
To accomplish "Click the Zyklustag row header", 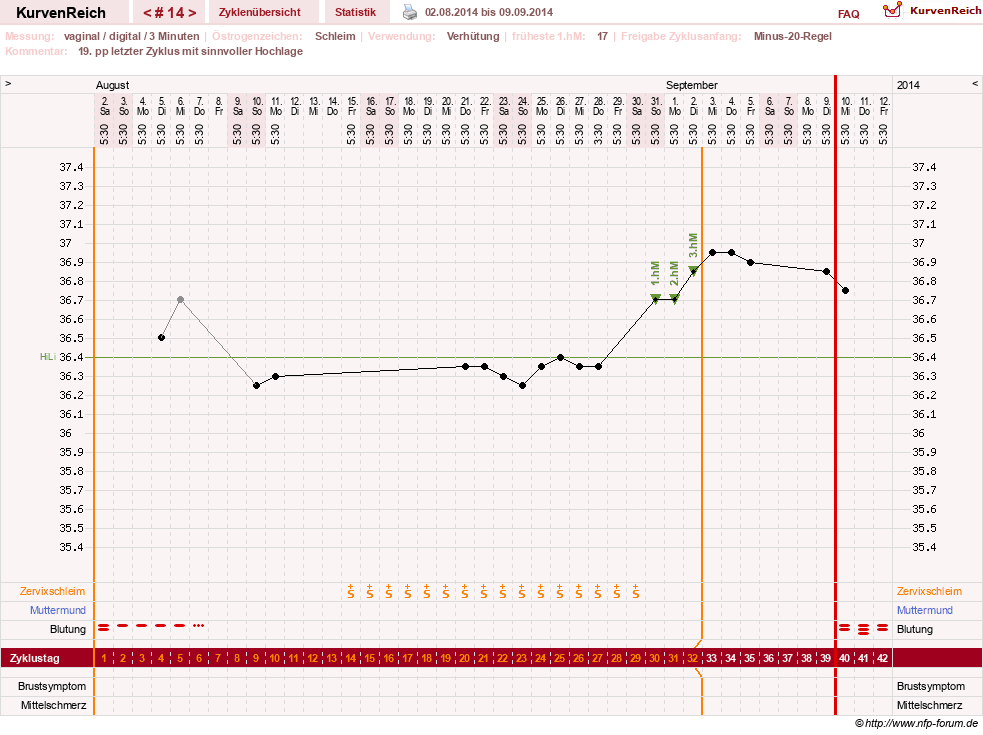I will 34,658.
